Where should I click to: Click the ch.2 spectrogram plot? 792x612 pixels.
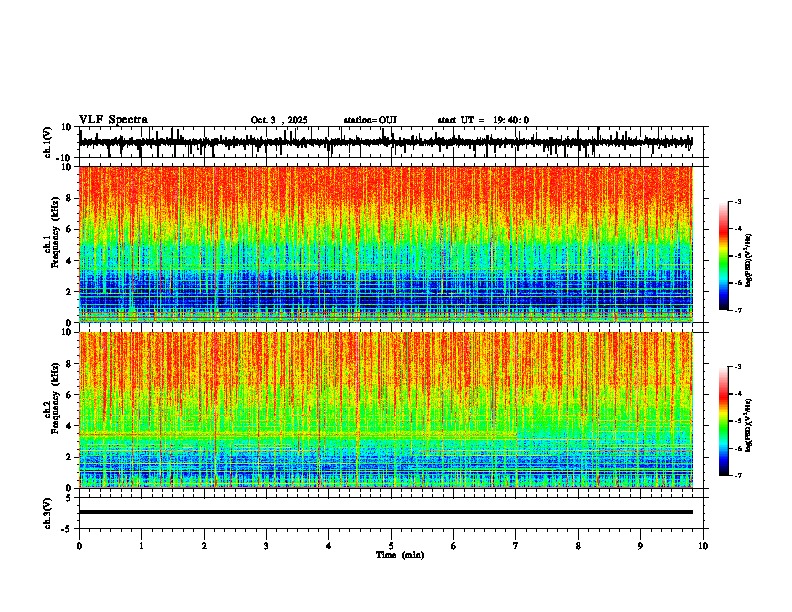[x=386, y=410]
